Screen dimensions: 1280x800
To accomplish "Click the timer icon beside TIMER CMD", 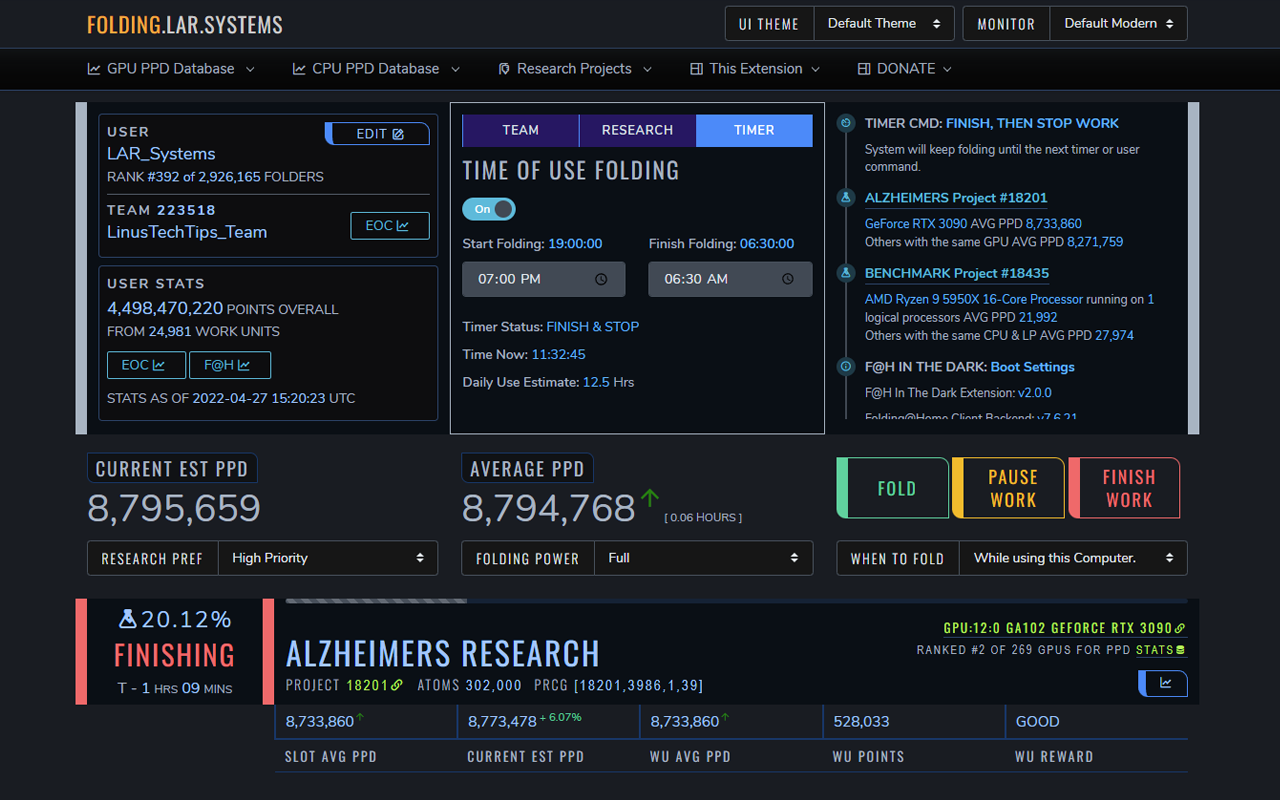I will [846, 123].
